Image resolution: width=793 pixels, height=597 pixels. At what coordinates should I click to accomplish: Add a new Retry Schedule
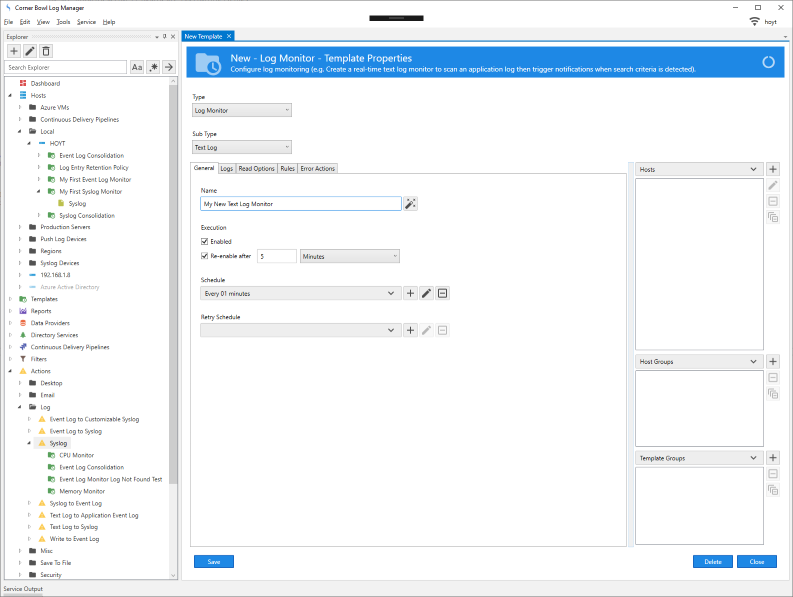point(410,330)
